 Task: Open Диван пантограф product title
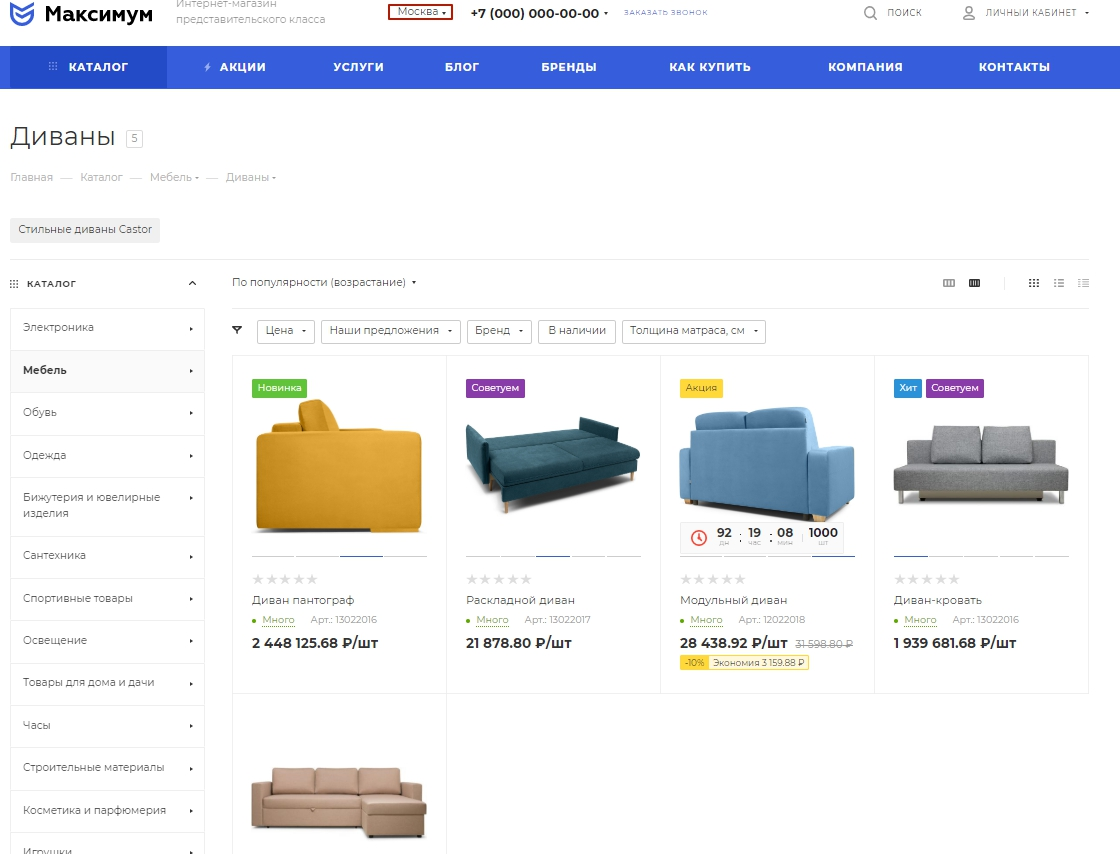pos(303,600)
